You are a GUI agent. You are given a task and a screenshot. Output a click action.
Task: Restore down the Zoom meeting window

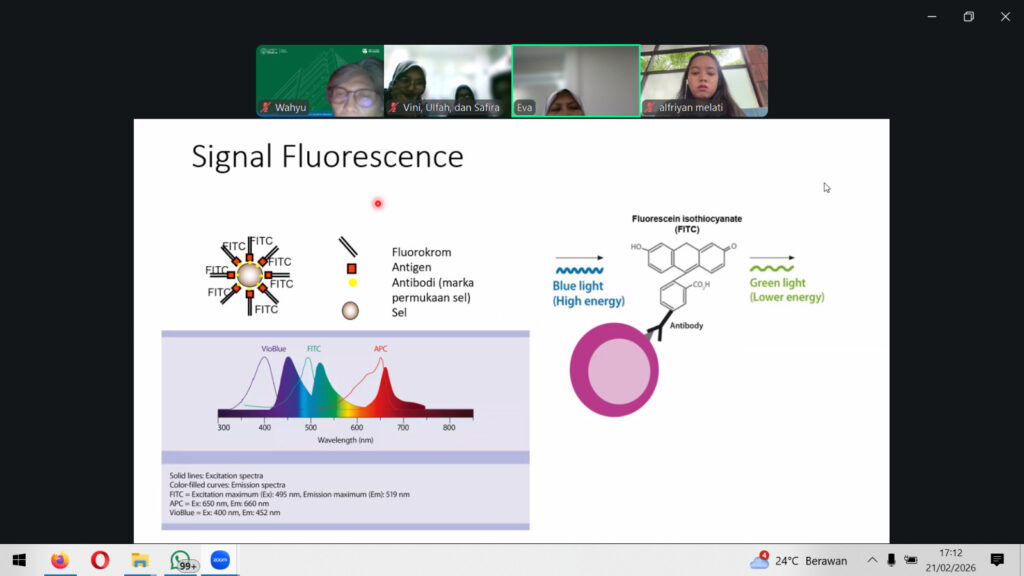[968, 16]
